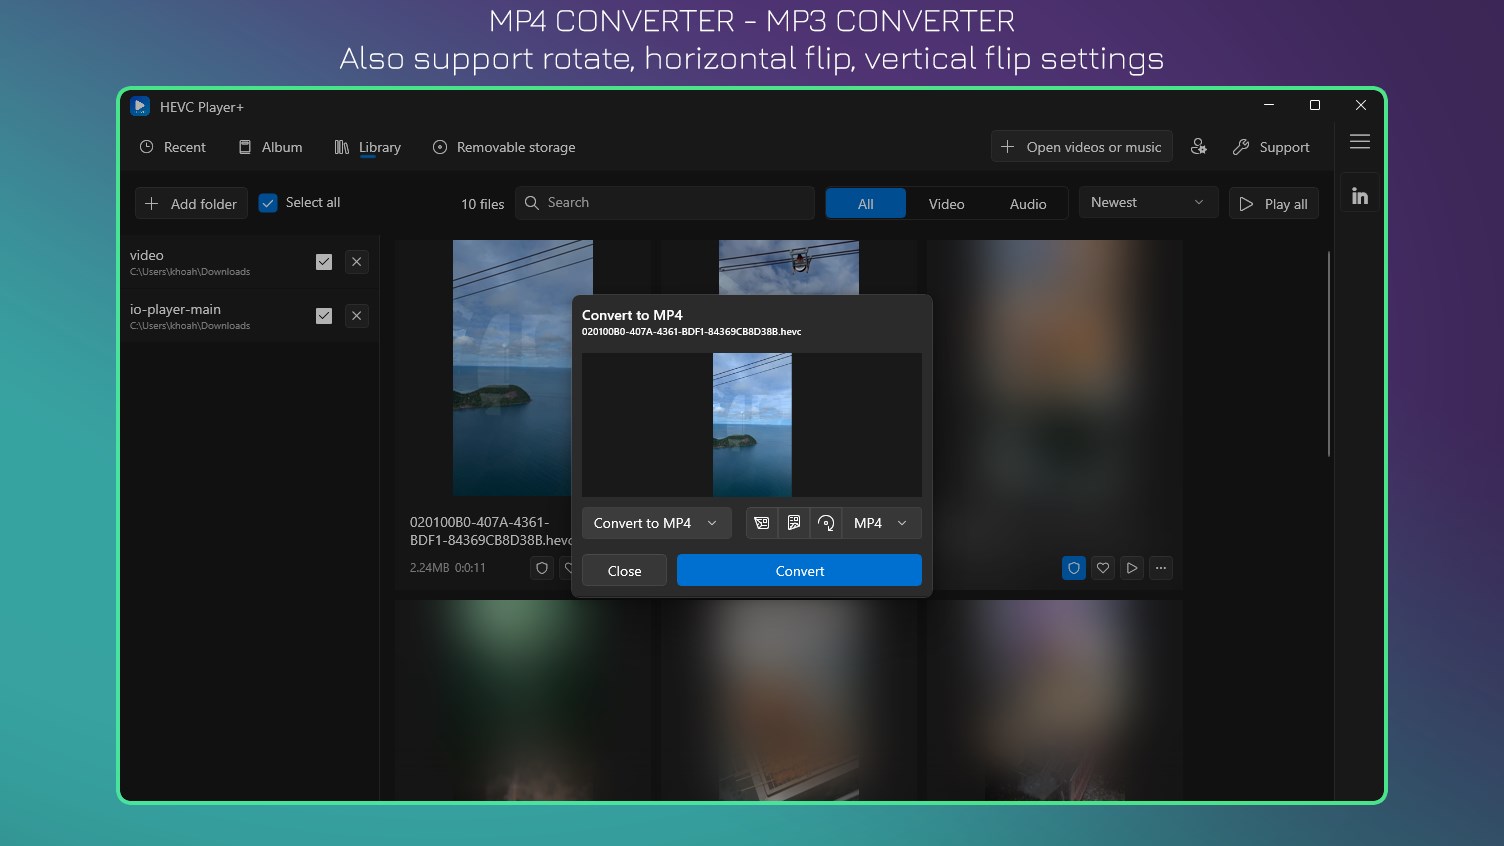Filter the library by Audio
This screenshot has width=1504, height=846.
coord(1028,204)
